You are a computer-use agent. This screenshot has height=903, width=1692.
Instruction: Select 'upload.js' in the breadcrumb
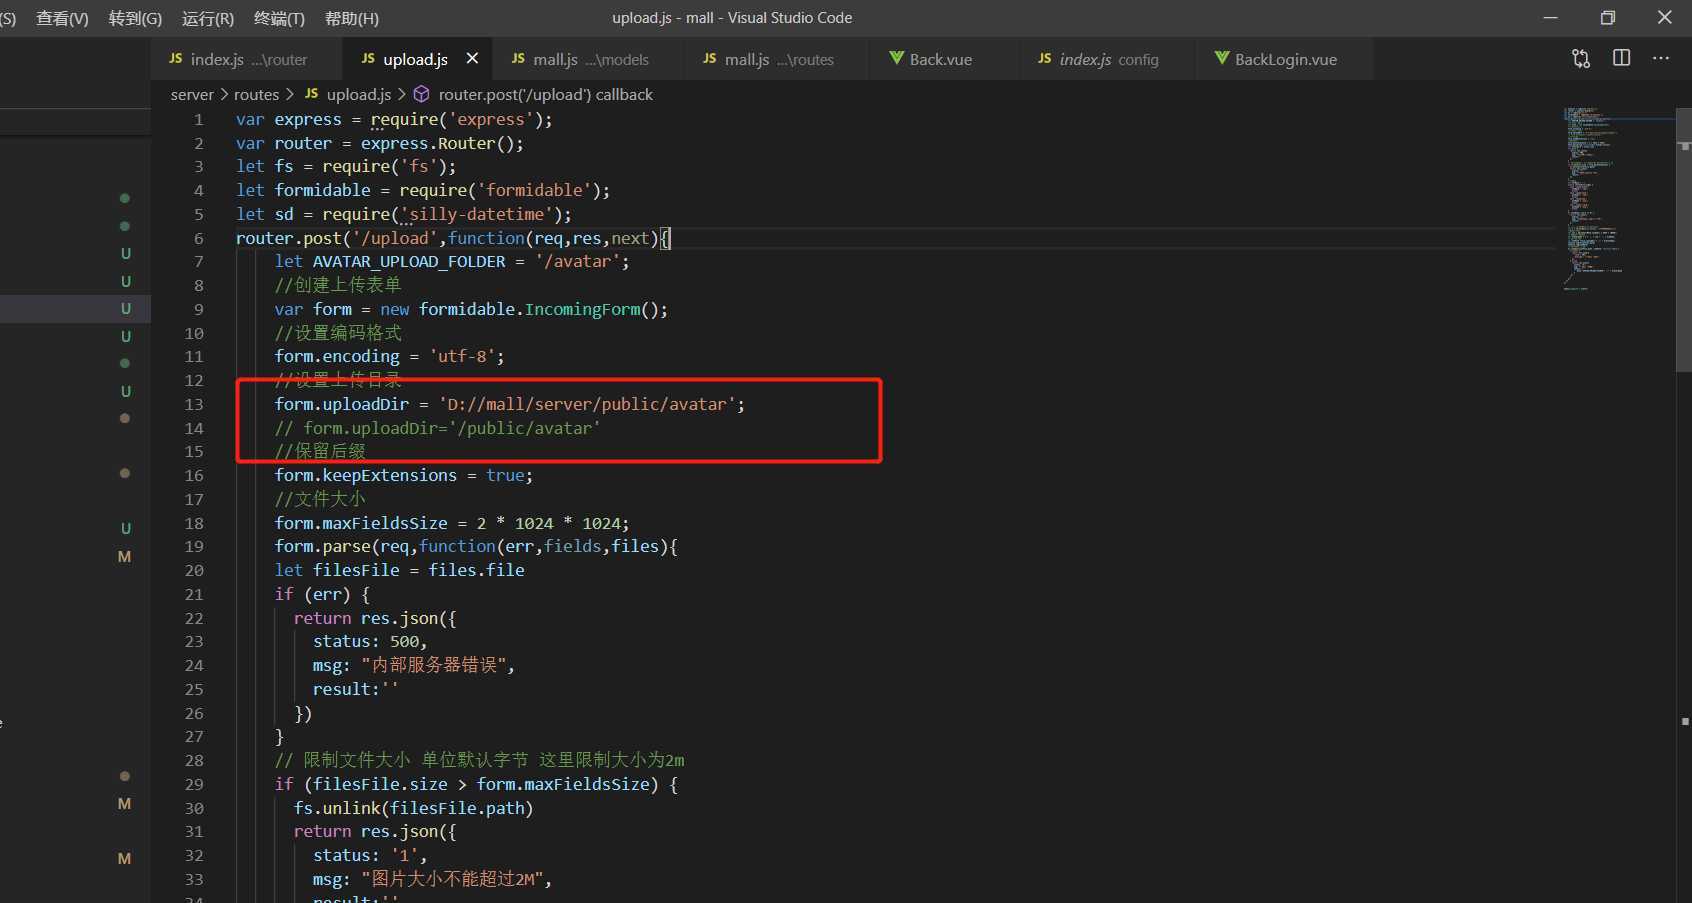pos(359,94)
